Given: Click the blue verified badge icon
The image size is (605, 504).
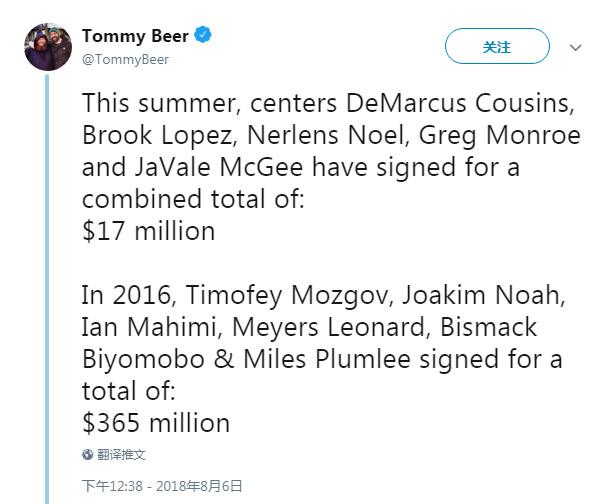Looking at the screenshot, I should (x=203, y=35).
